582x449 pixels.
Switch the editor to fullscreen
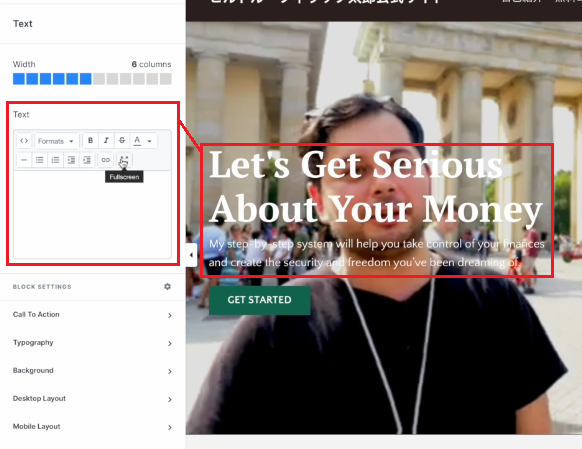pyautogui.click(x=124, y=160)
